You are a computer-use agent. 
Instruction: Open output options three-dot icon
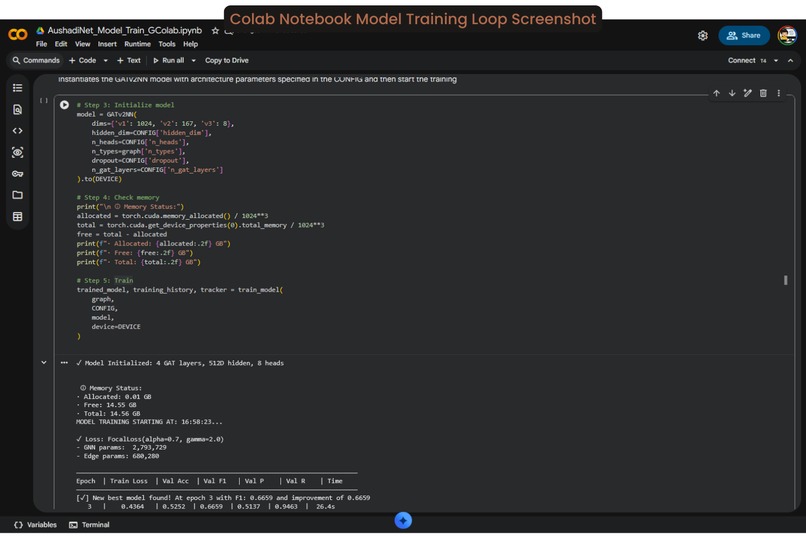(x=64, y=362)
